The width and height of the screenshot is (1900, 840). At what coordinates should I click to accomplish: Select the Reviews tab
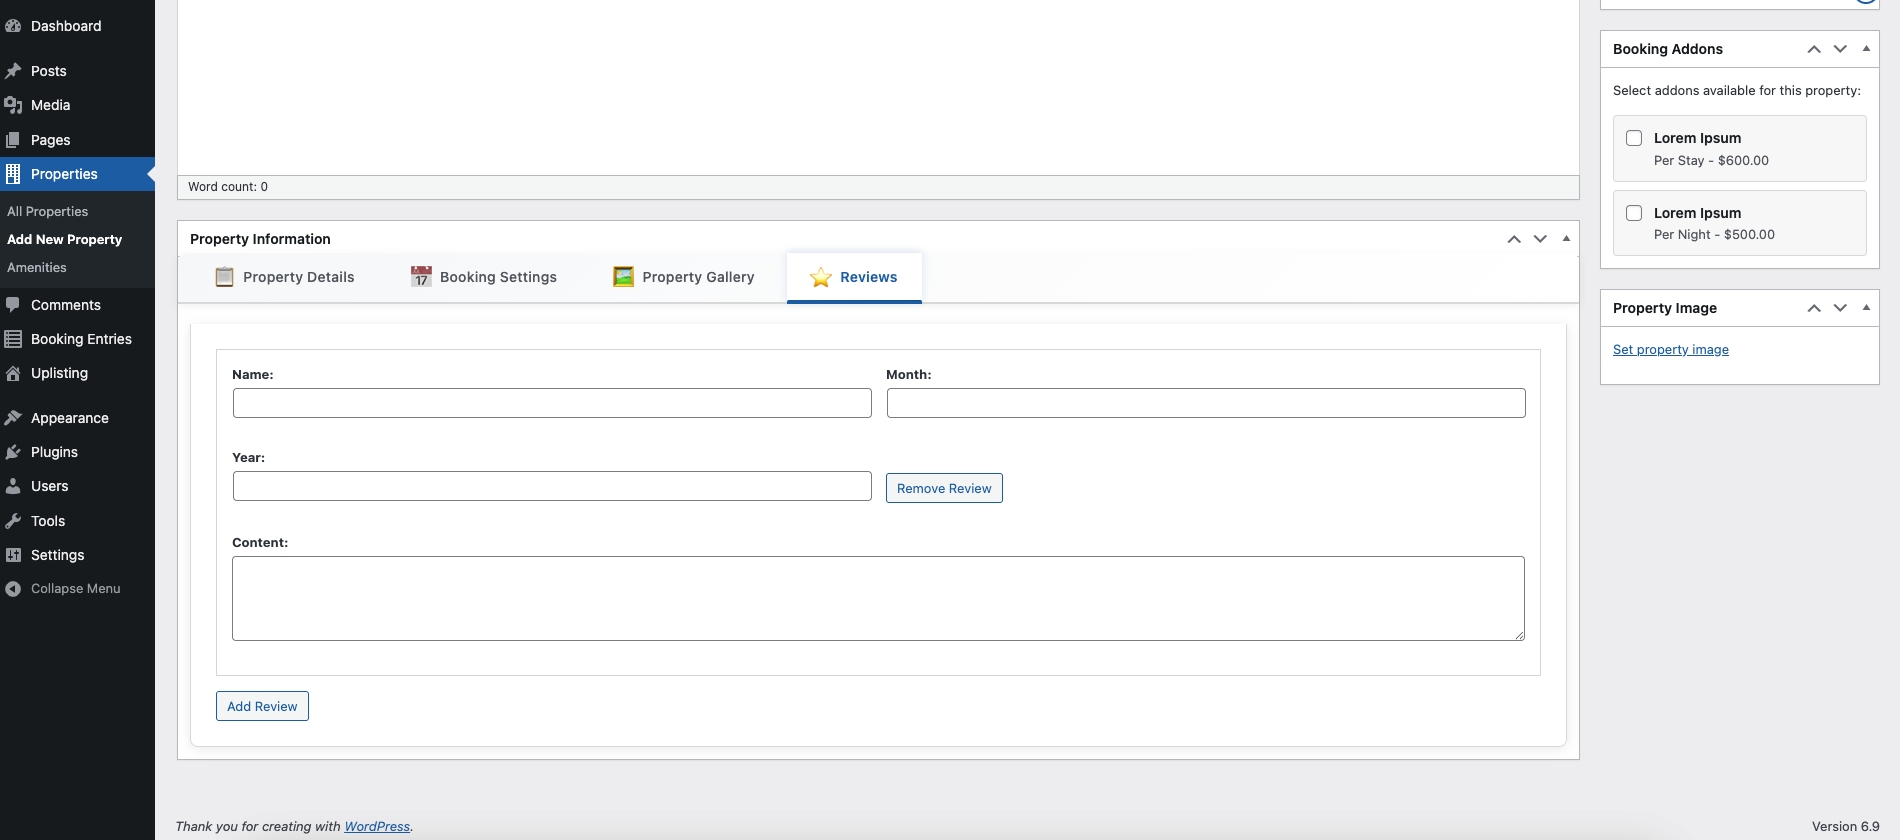854,277
